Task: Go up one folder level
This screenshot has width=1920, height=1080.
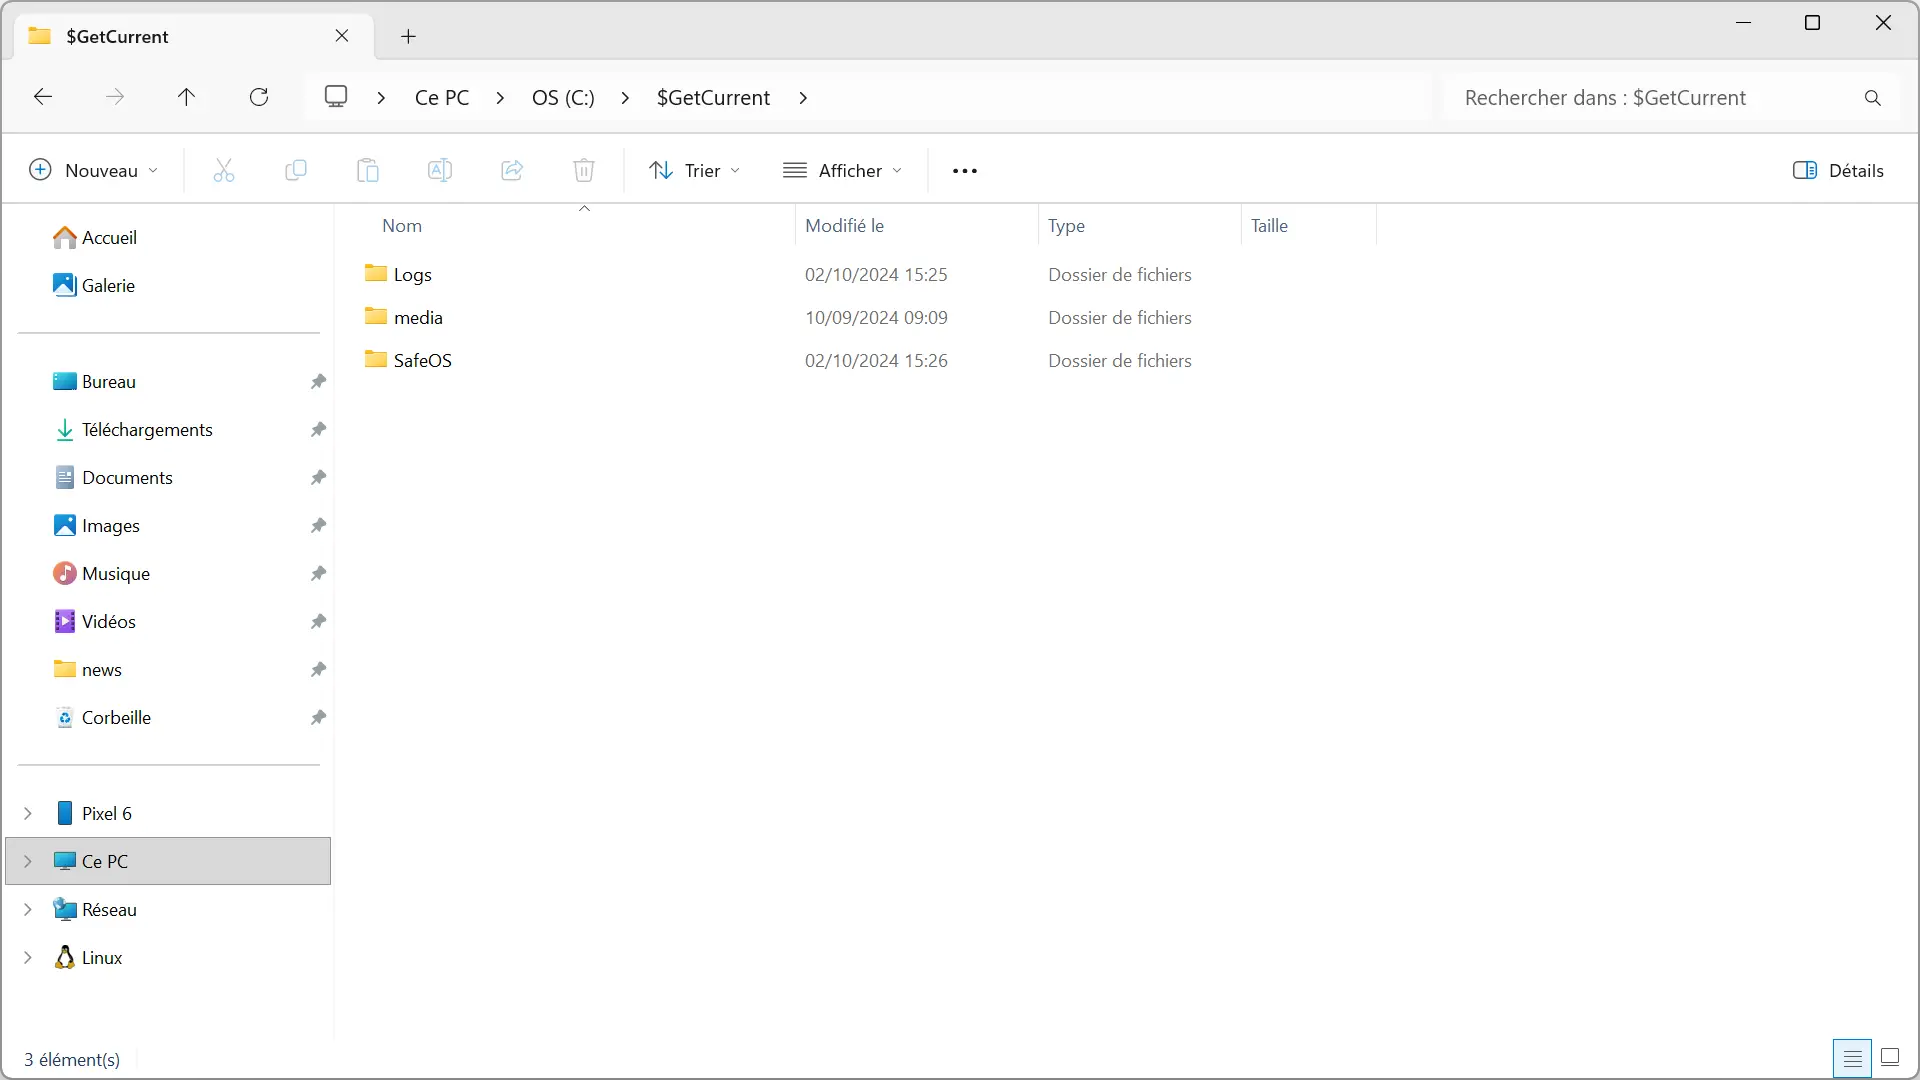Action: pos(187,97)
